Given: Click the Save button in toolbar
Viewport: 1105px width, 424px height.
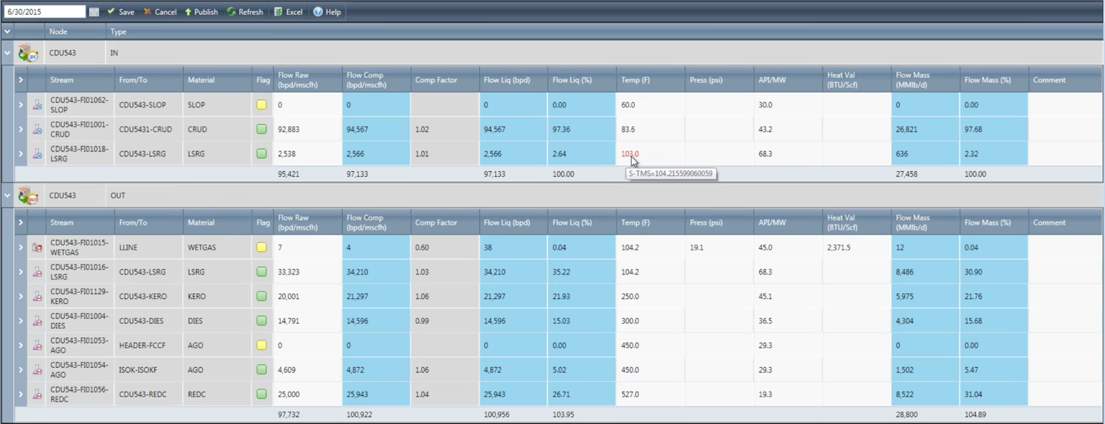Looking at the screenshot, I should pos(120,12).
